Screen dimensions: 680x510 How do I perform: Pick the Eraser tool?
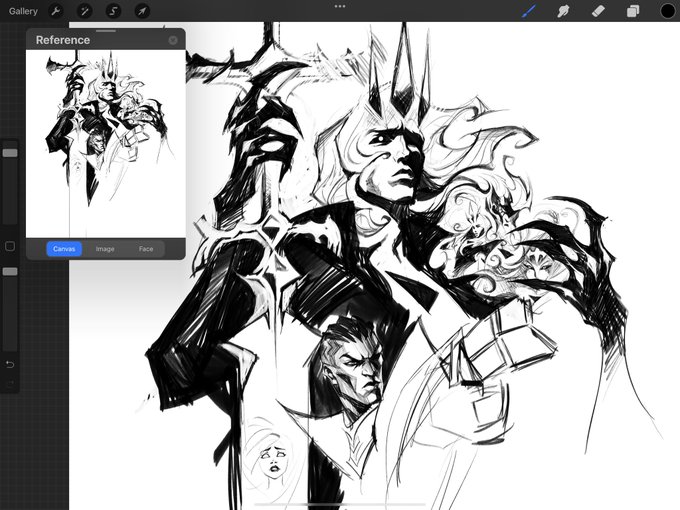point(598,11)
